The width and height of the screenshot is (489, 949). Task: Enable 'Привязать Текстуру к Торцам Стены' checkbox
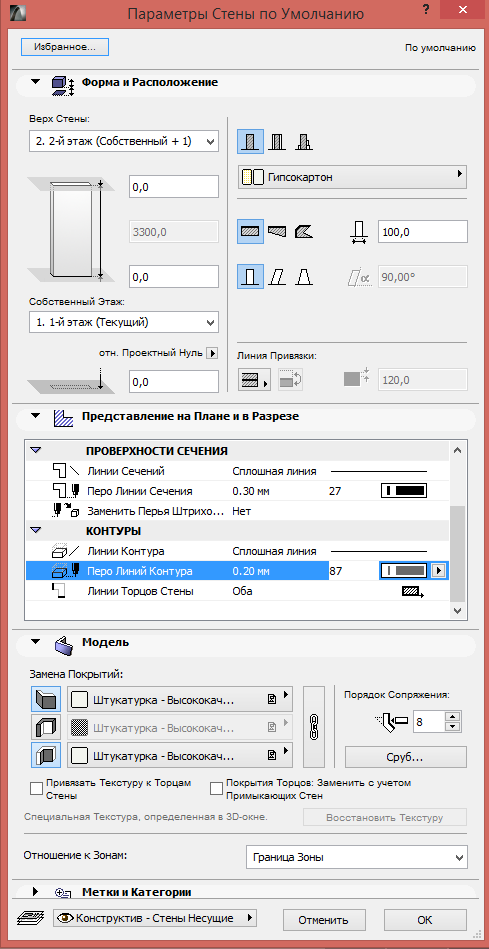tap(36, 789)
